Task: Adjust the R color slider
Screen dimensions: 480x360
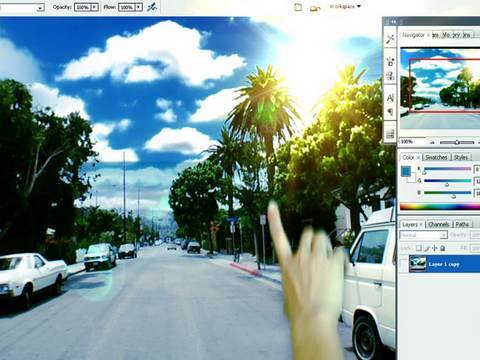Action: (x=448, y=169)
